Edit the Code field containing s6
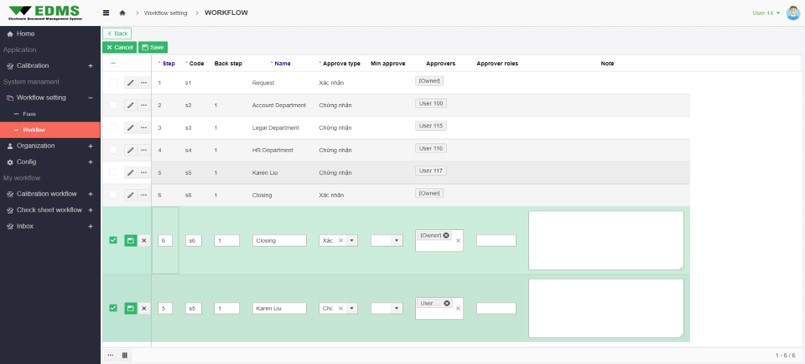Screen dimensions: 805x364 pyautogui.click(x=194, y=240)
